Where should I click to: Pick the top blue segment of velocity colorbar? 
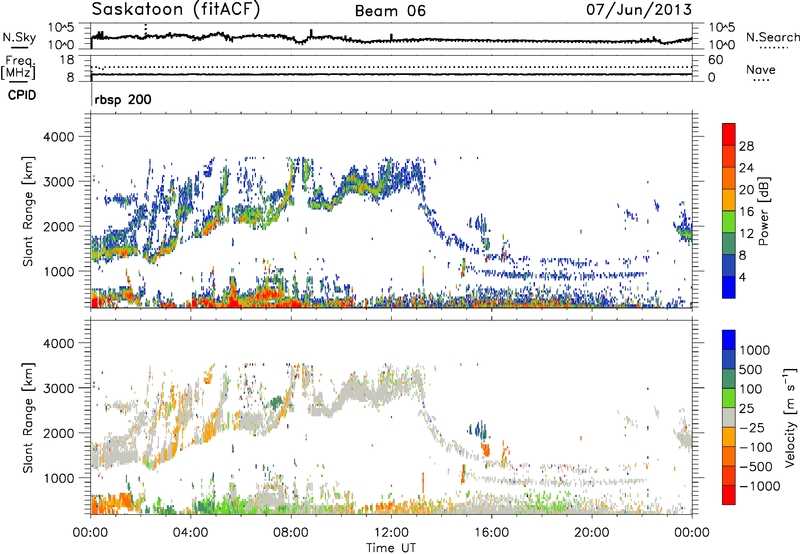click(729, 340)
